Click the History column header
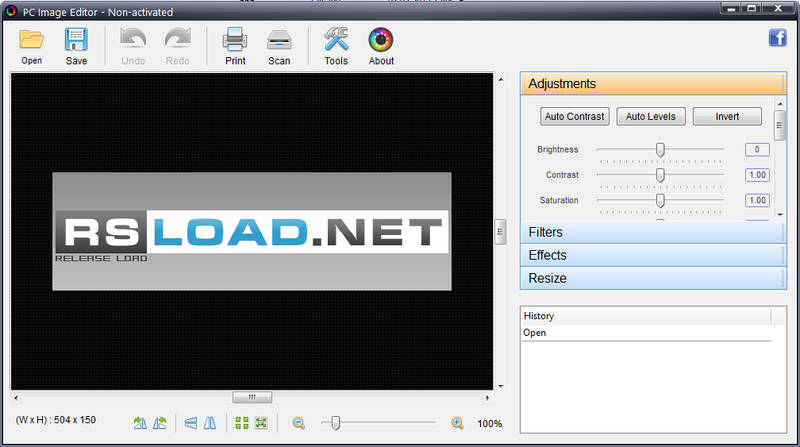 pyautogui.click(x=646, y=316)
